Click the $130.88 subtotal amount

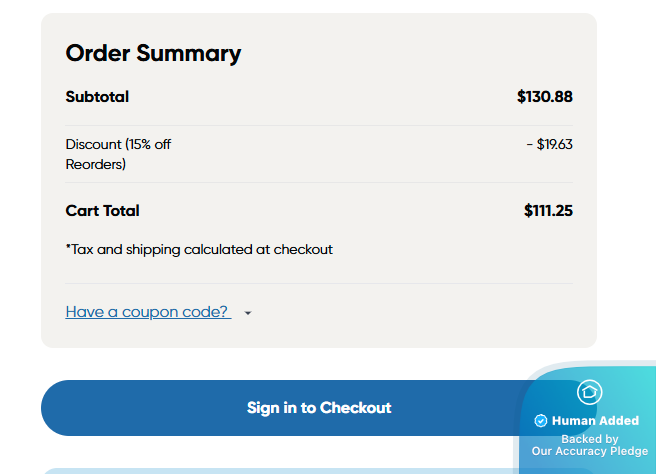544,97
